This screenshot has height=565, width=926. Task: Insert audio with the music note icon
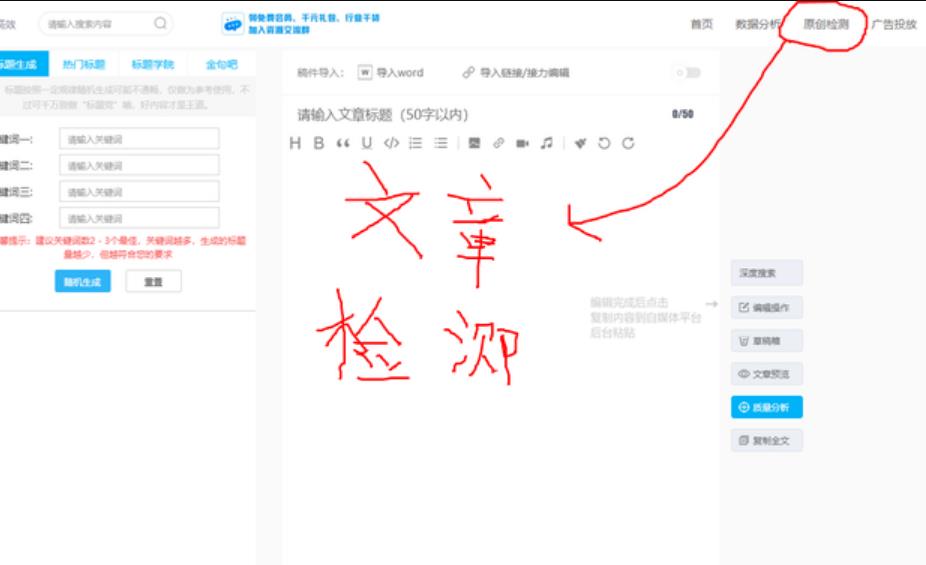(547, 143)
